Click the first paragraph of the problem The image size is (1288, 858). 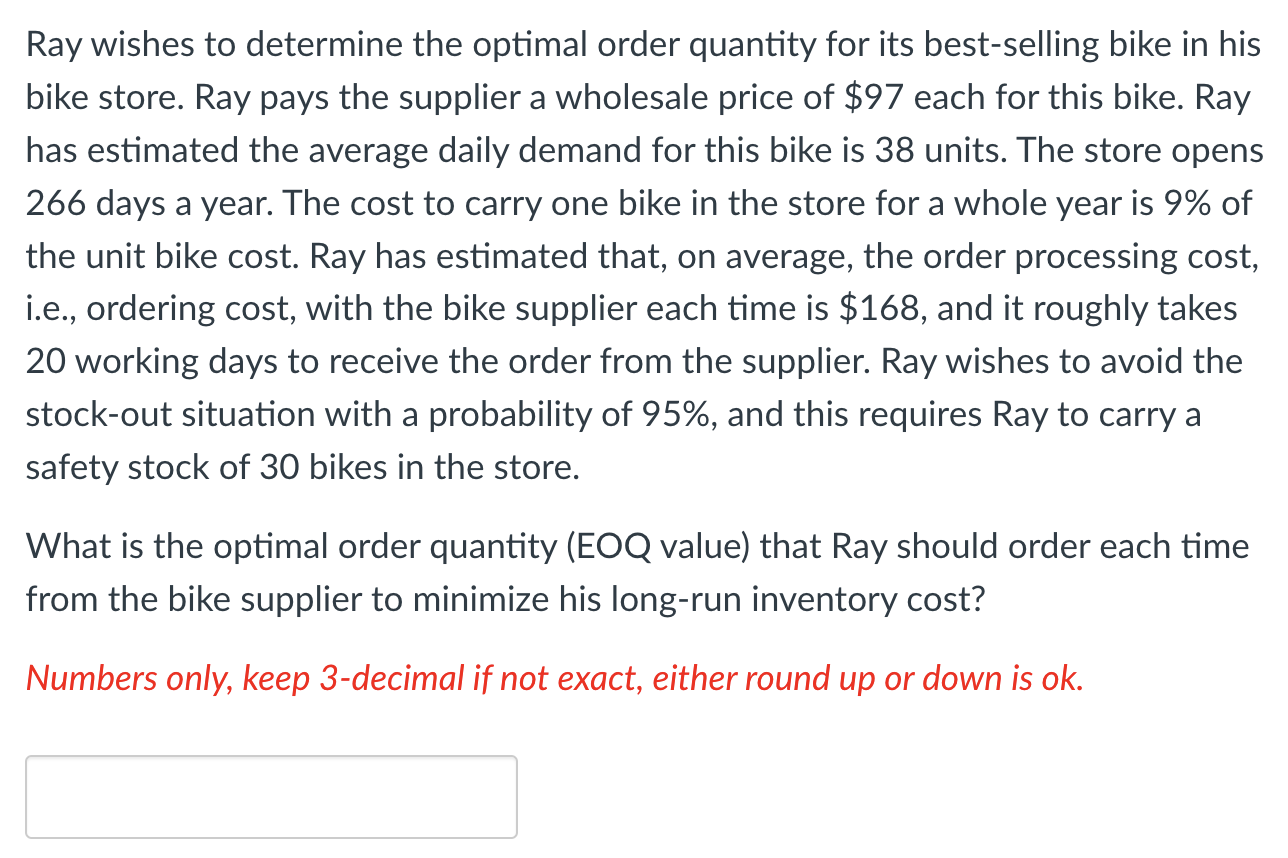[x=640, y=255]
